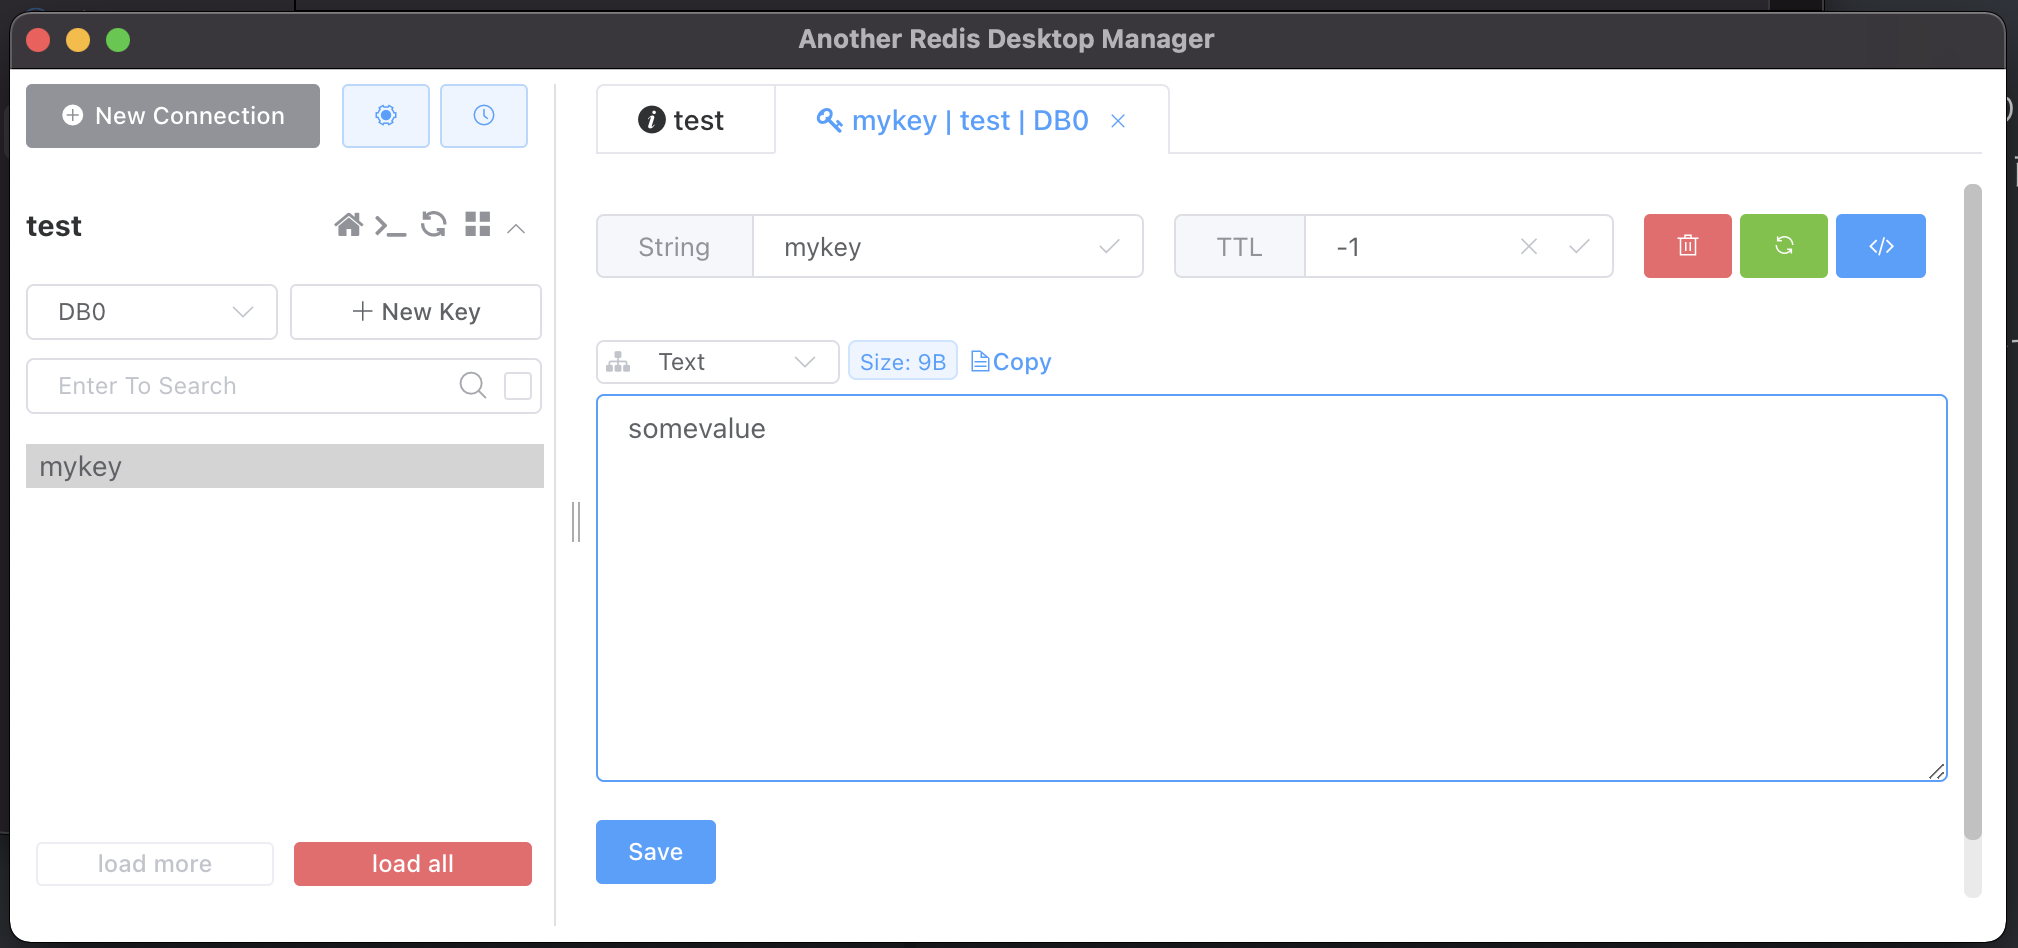The height and width of the screenshot is (948, 2018).
Task: Open settings with the gear icon button
Action: click(385, 116)
